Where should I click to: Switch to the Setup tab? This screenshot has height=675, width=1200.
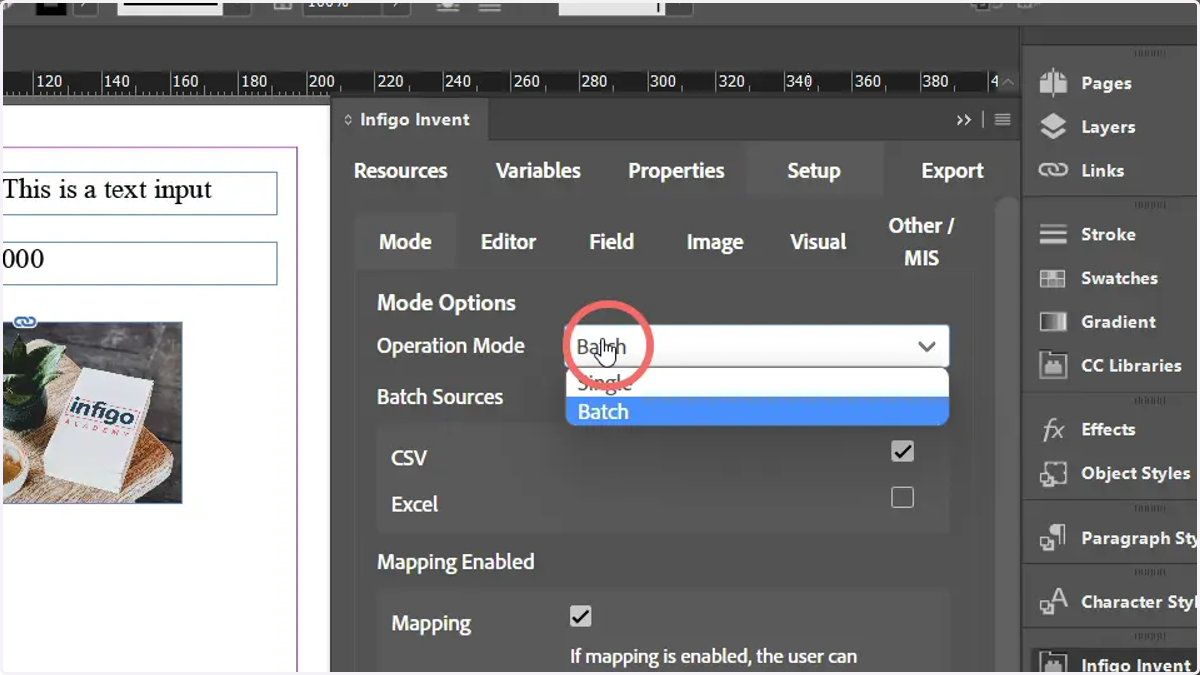pos(814,171)
